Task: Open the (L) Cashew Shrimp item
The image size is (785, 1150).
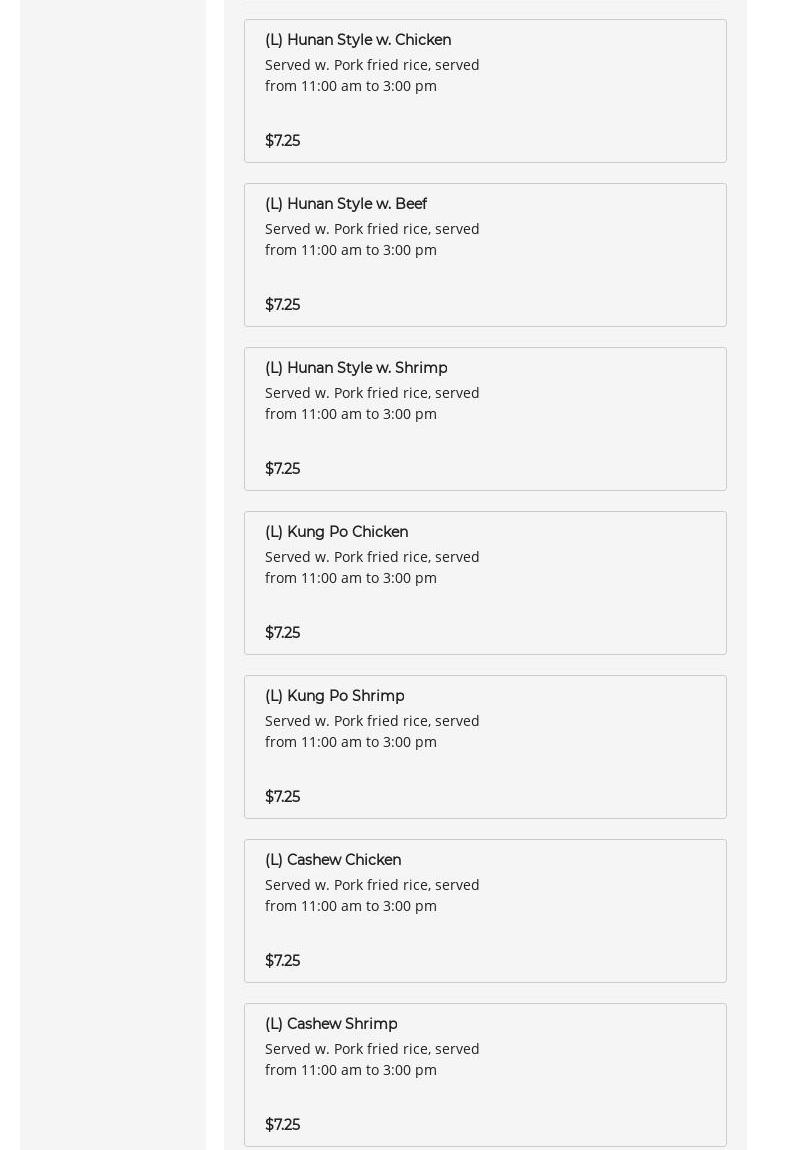Action: 331,1024
